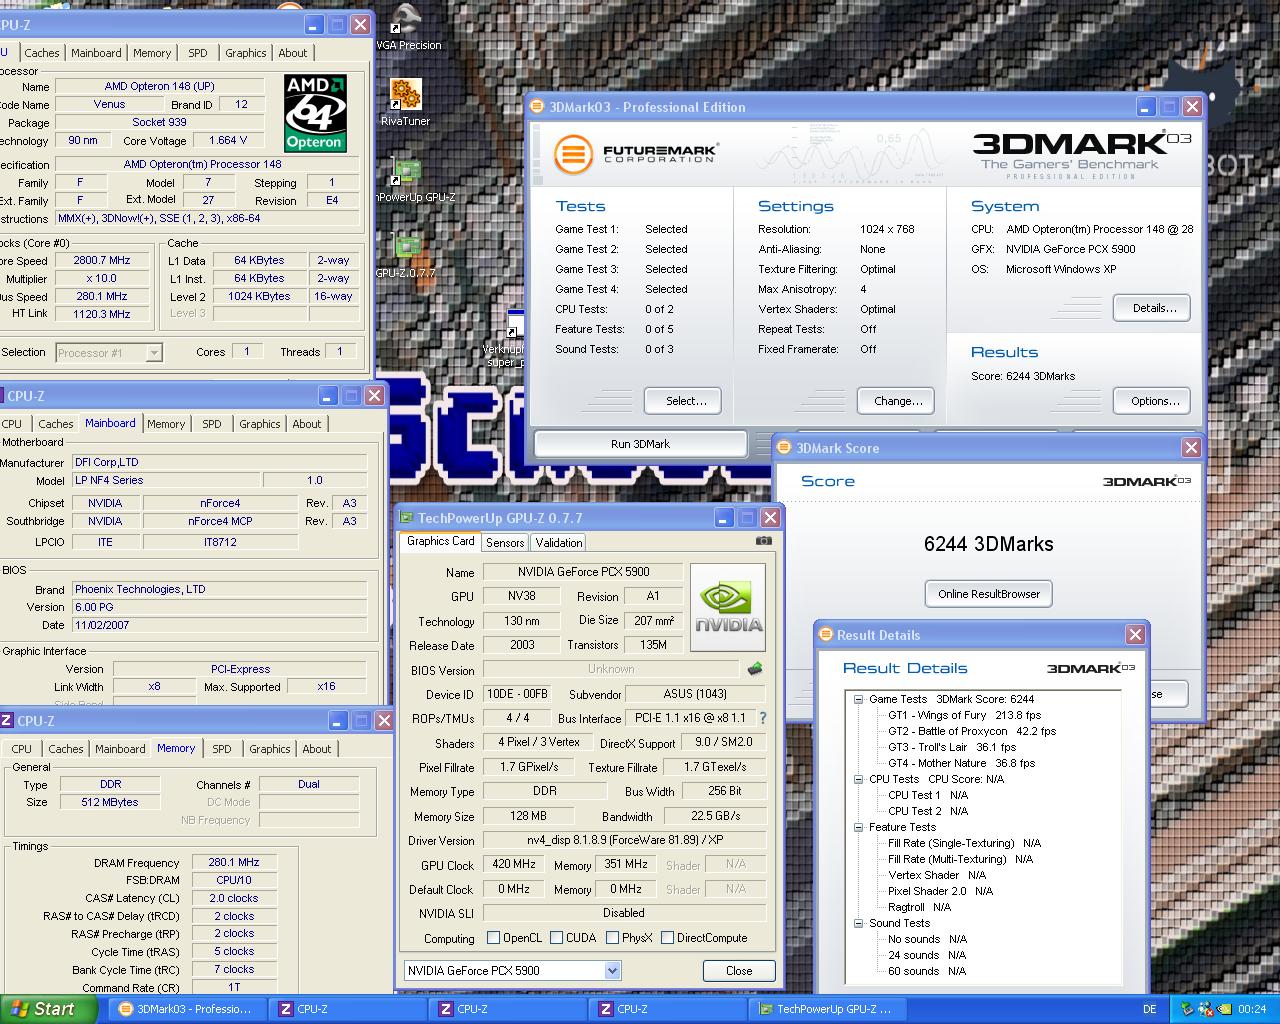Viewport: 1280px width, 1024px height.
Task: Launch the GPU-Z.0.7.7 desktop icon
Action: click(x=406, y=256)
